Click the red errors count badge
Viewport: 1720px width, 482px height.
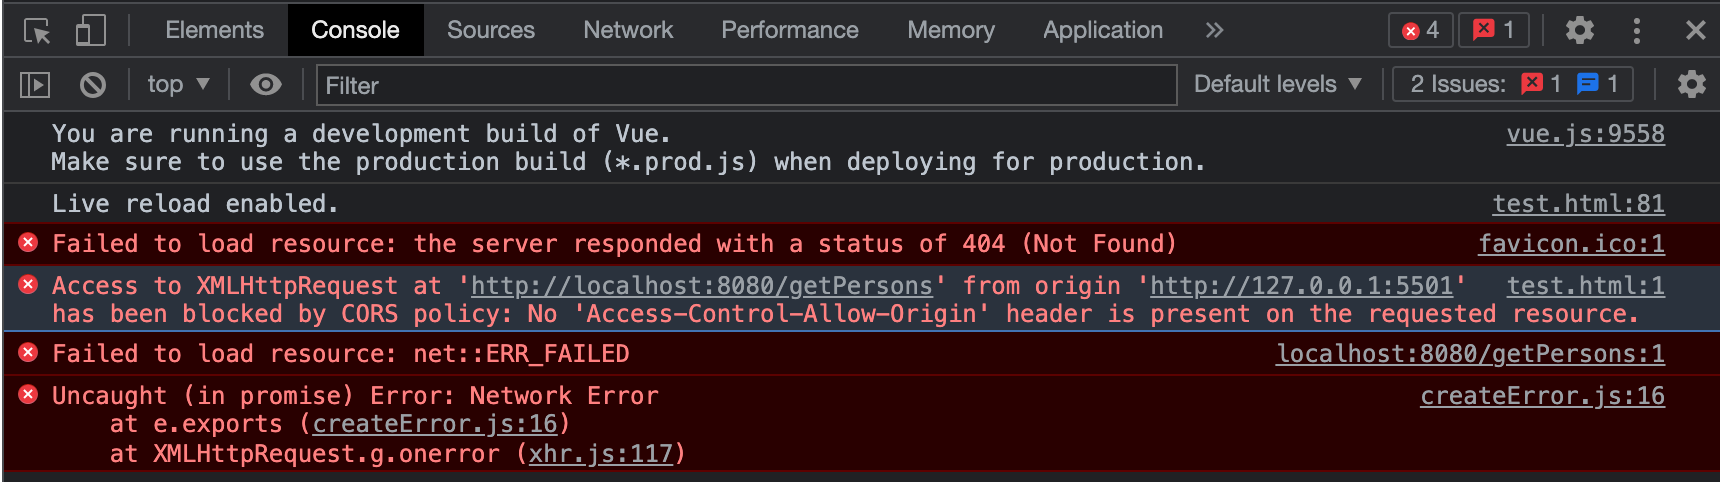[x=1420, y=31]
